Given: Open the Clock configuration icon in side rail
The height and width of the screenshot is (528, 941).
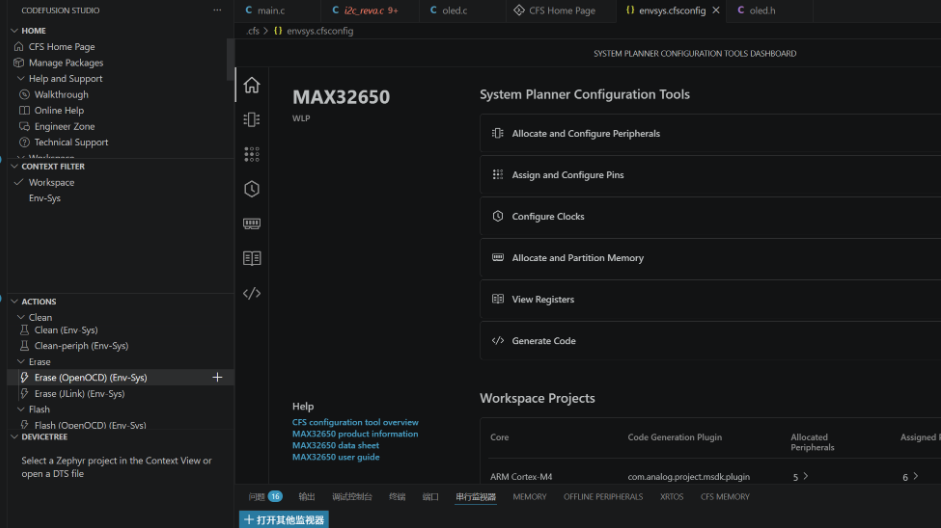Looking at the screenshot, I should coord(251,189).
